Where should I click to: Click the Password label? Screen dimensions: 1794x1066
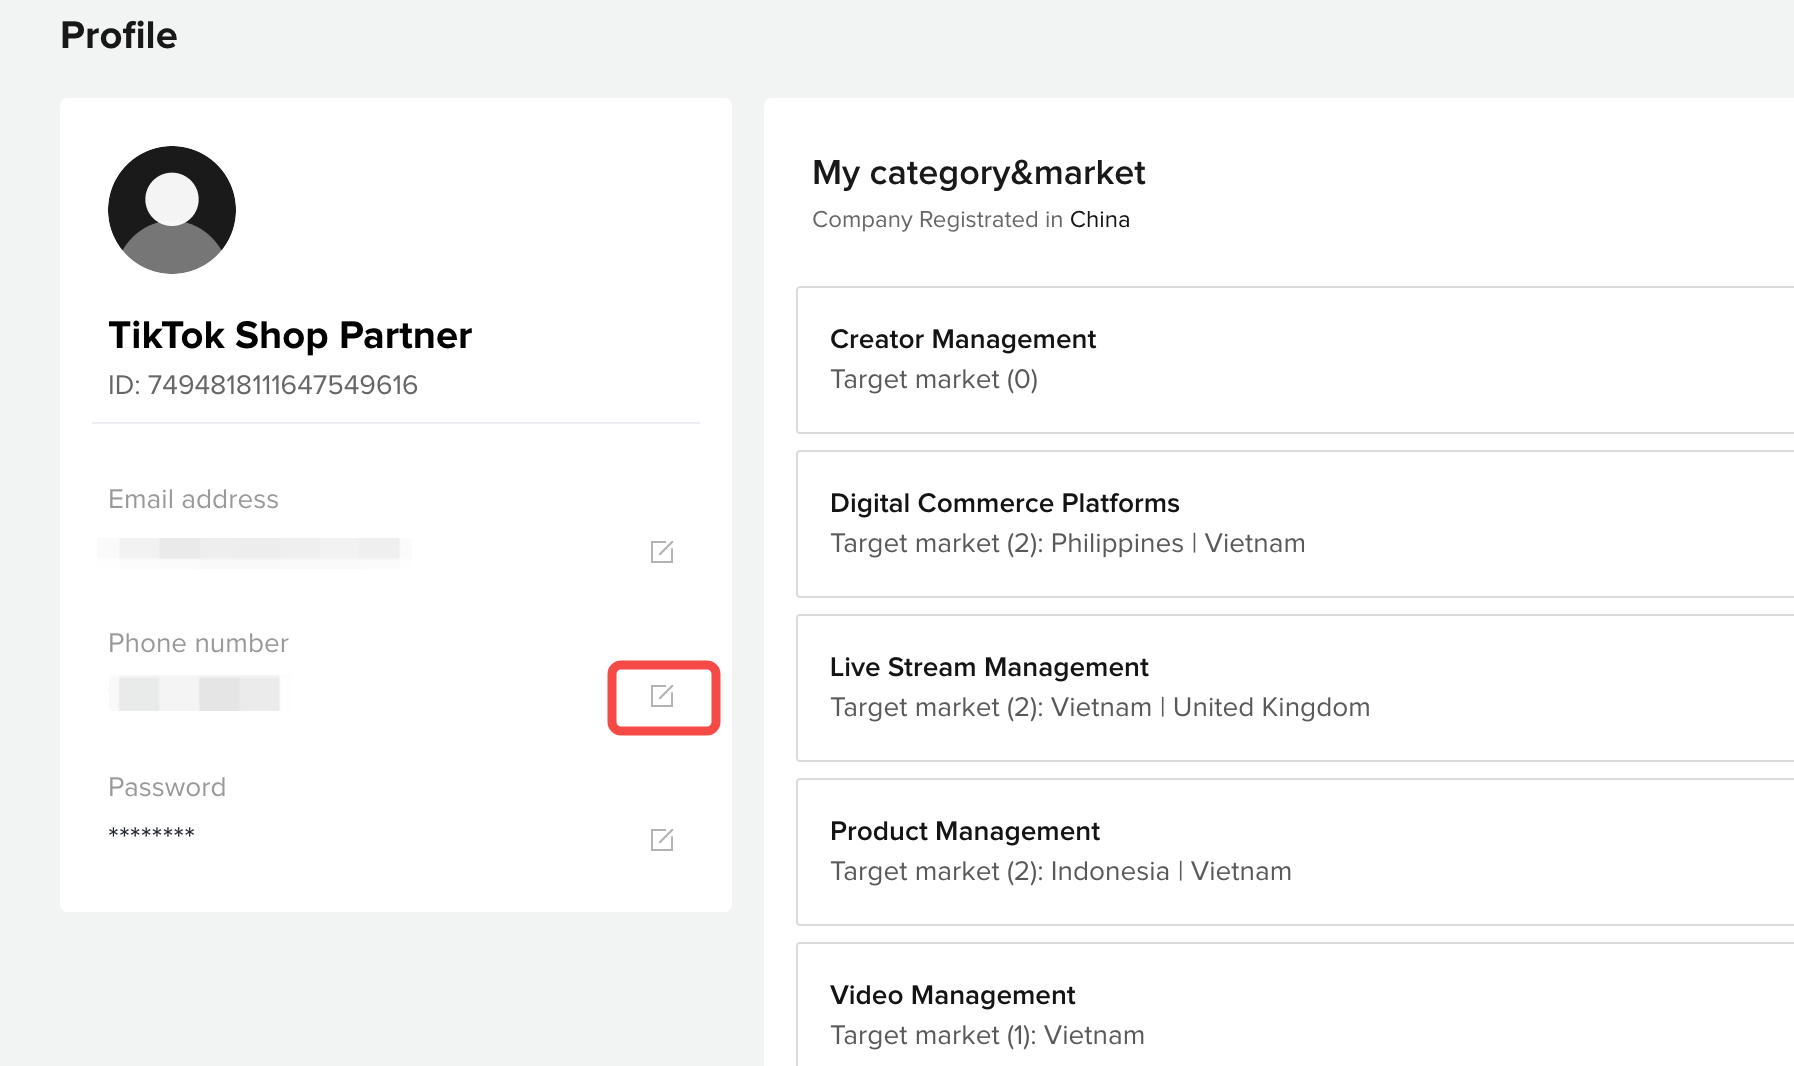click(x=167, y=787)
